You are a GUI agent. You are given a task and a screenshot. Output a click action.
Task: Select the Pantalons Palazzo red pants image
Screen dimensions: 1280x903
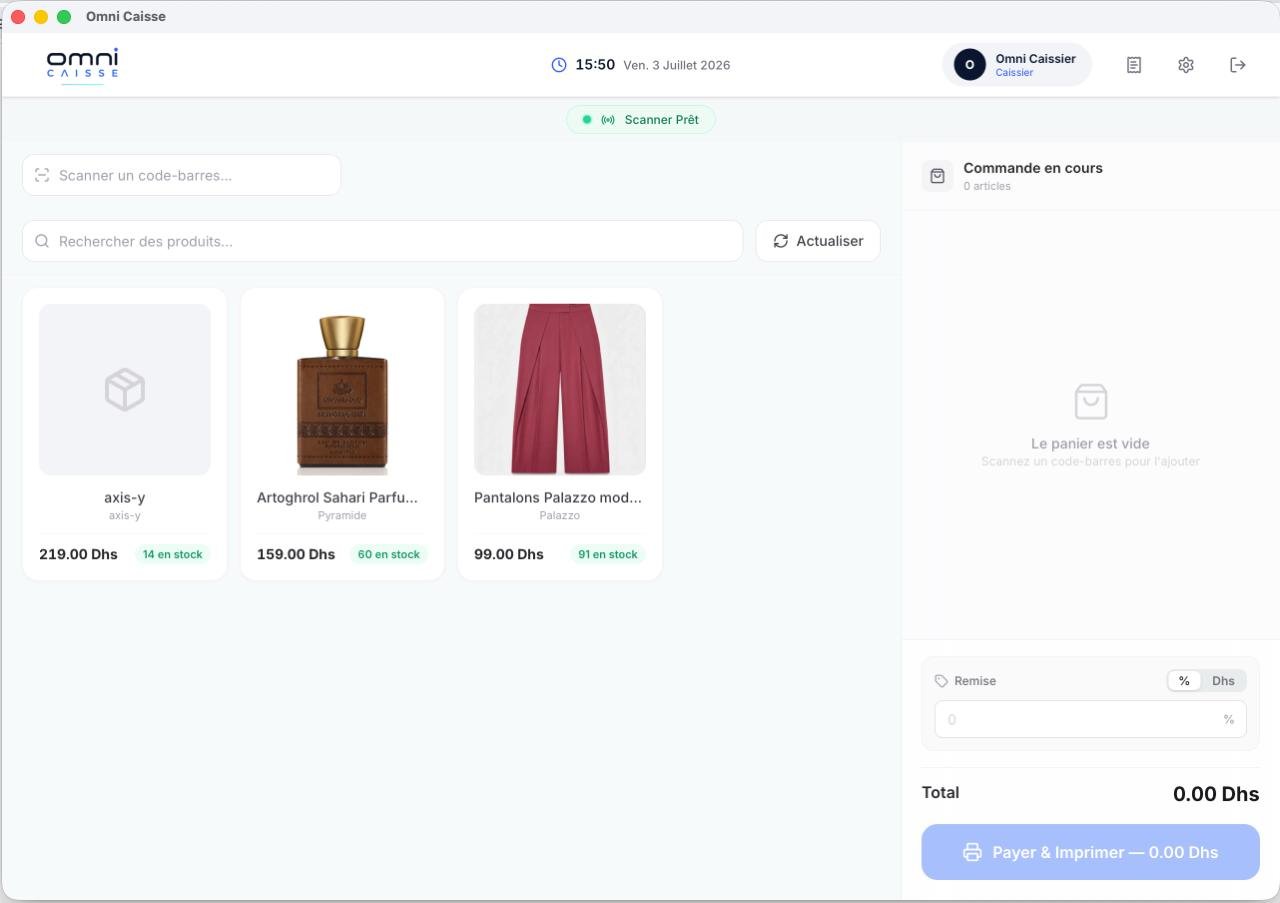[560, 390]
